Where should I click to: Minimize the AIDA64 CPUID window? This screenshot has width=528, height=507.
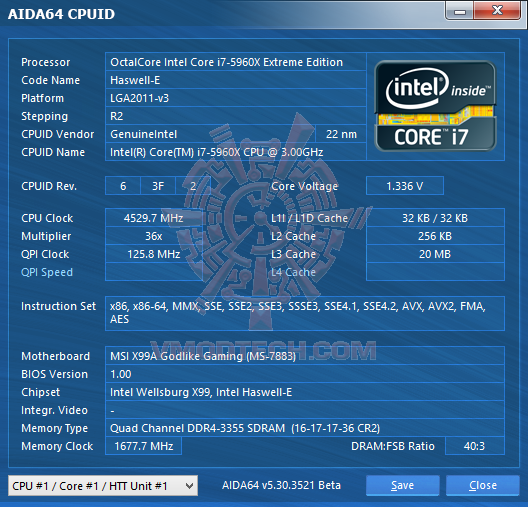(460, 11)
